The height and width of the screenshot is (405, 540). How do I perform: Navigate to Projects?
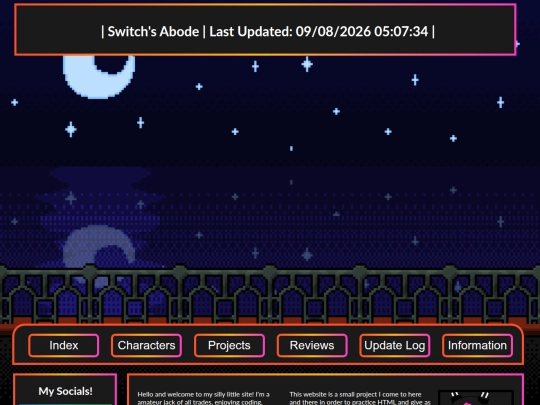229,345
